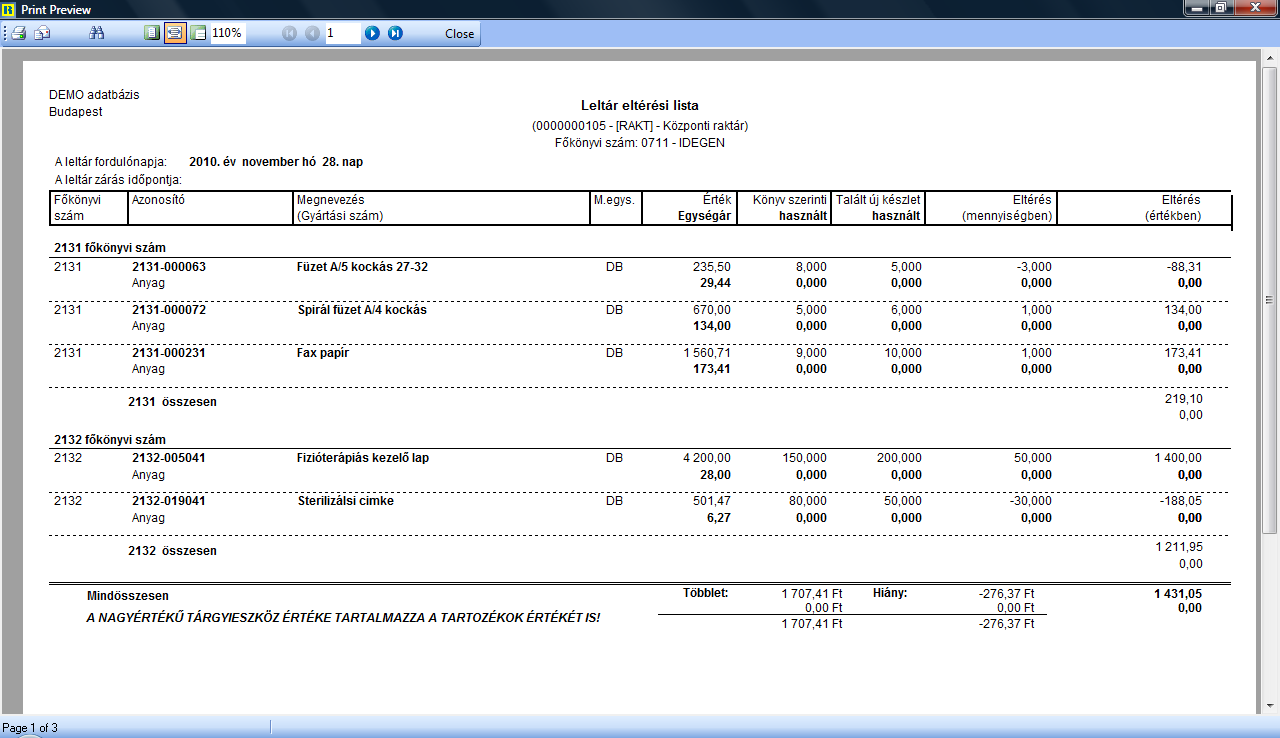Viewport: 1280px width, 738px height.
Task: Click identifier '2132-005041'
Action: [x=169, y=458]
